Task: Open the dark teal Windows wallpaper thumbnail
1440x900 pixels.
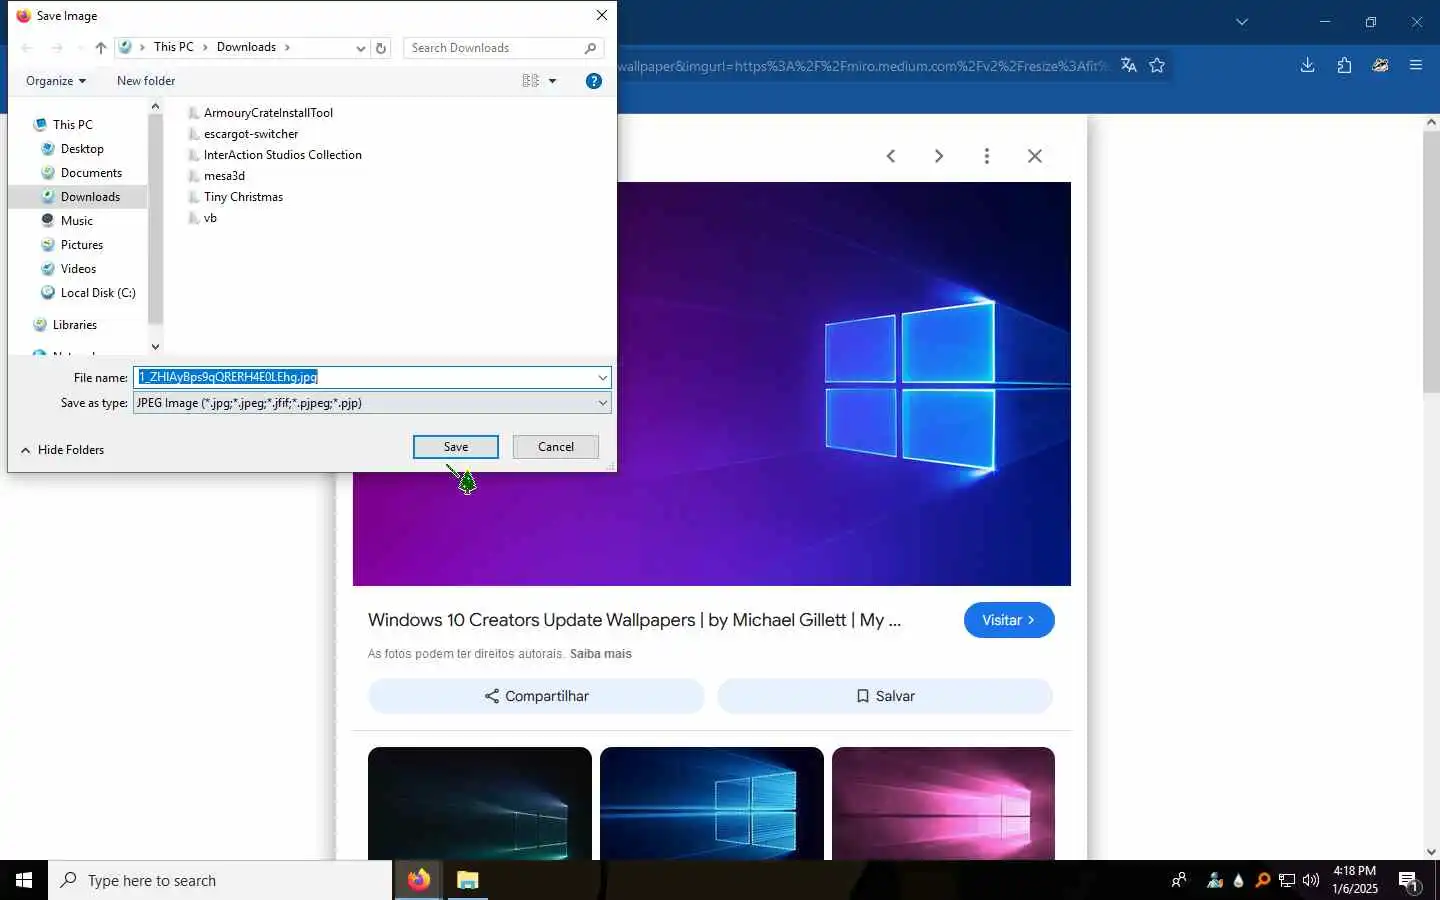Action: [x=480, y=803]
